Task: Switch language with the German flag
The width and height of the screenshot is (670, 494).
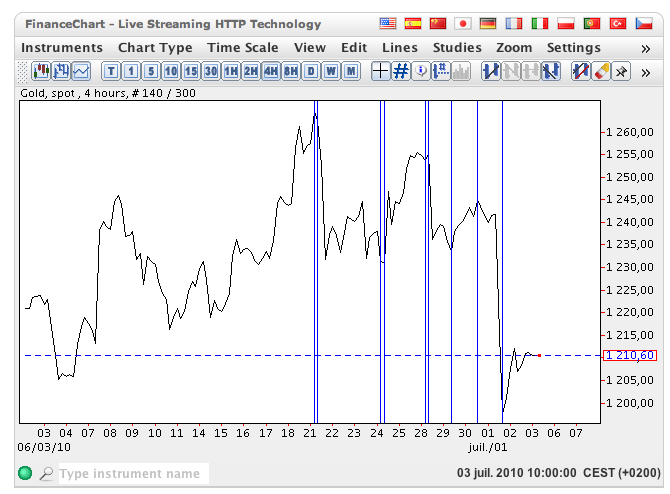Action: [x=488, y=24]
